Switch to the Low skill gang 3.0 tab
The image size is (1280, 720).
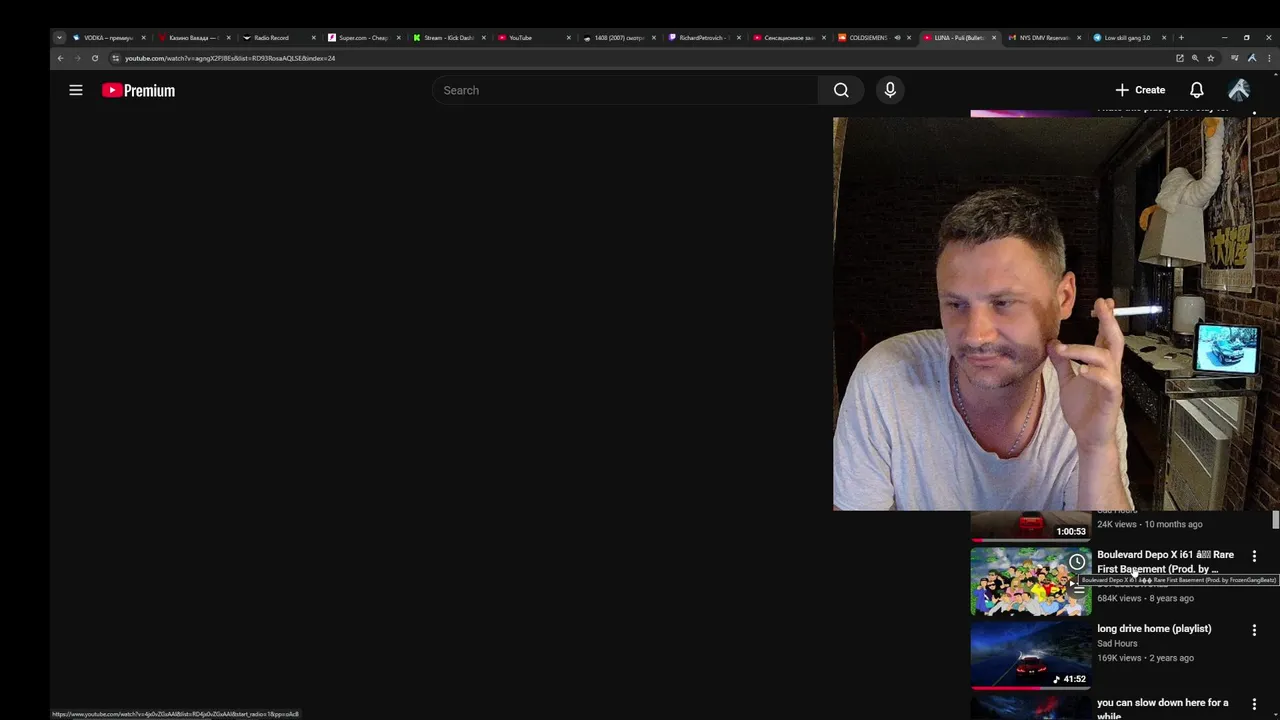tap(1128, 38)
